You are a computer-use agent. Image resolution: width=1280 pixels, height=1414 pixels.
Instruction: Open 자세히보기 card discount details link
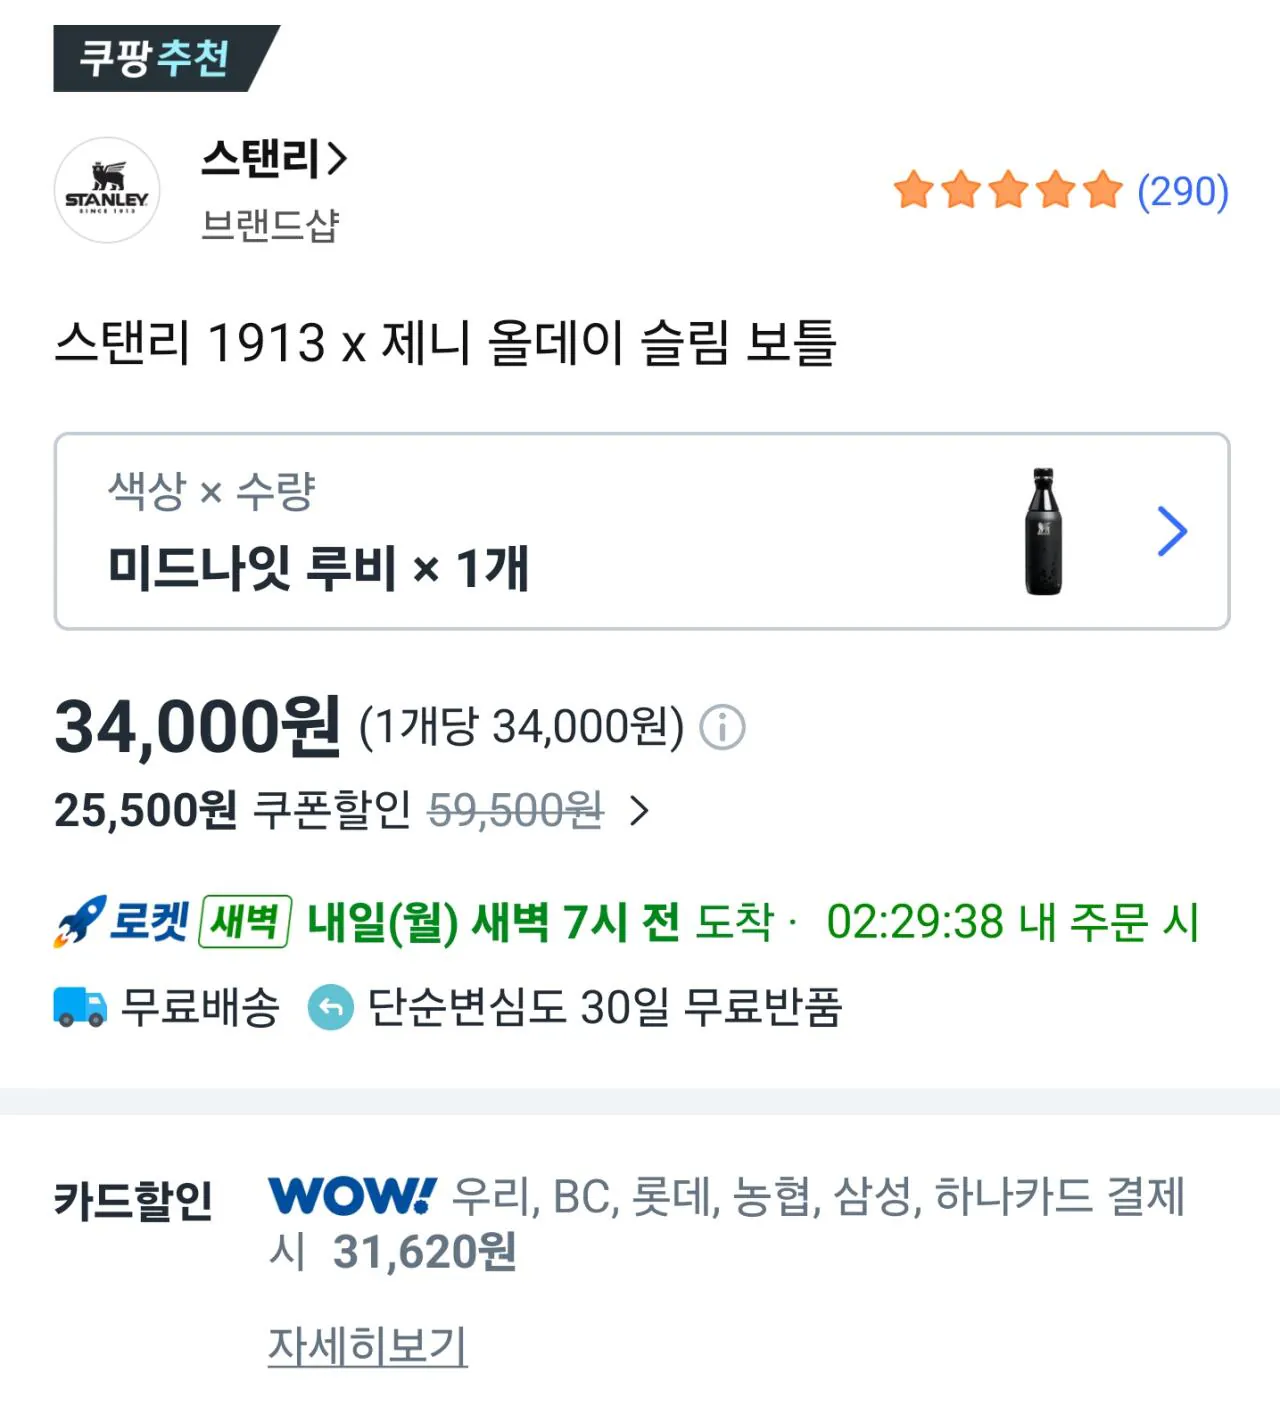(x=367, y=1345)
